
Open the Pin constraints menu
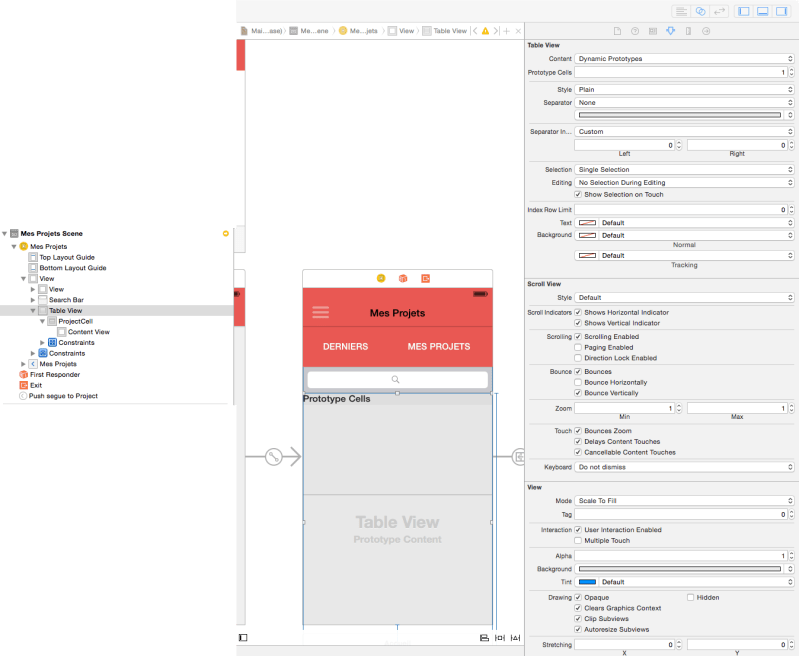(500, 638)
